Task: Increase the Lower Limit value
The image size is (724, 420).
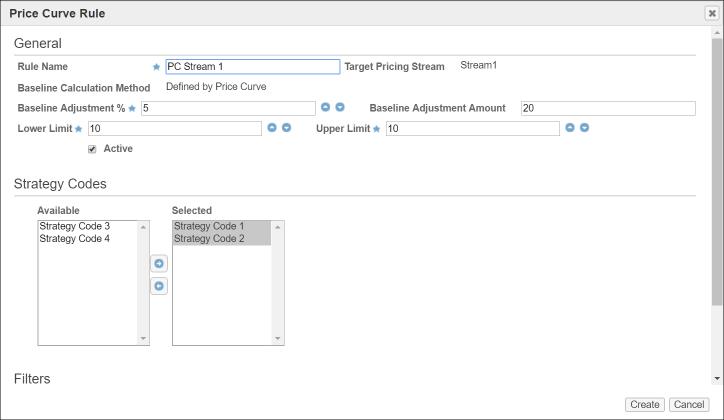Action: click(272, 128)
